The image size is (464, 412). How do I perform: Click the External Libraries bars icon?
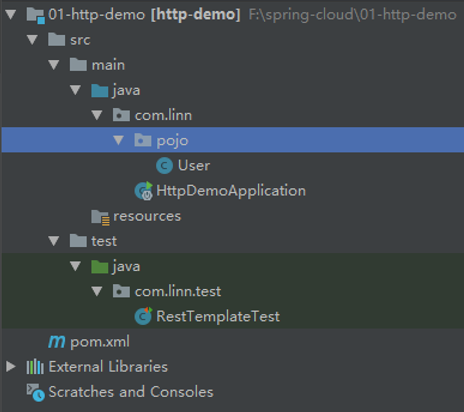click(35, 367)
